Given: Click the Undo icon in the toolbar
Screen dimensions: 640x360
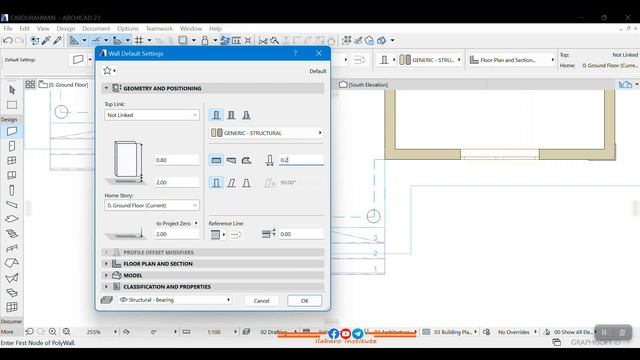Looking at the screenshot, I should (x=7, y=40).
